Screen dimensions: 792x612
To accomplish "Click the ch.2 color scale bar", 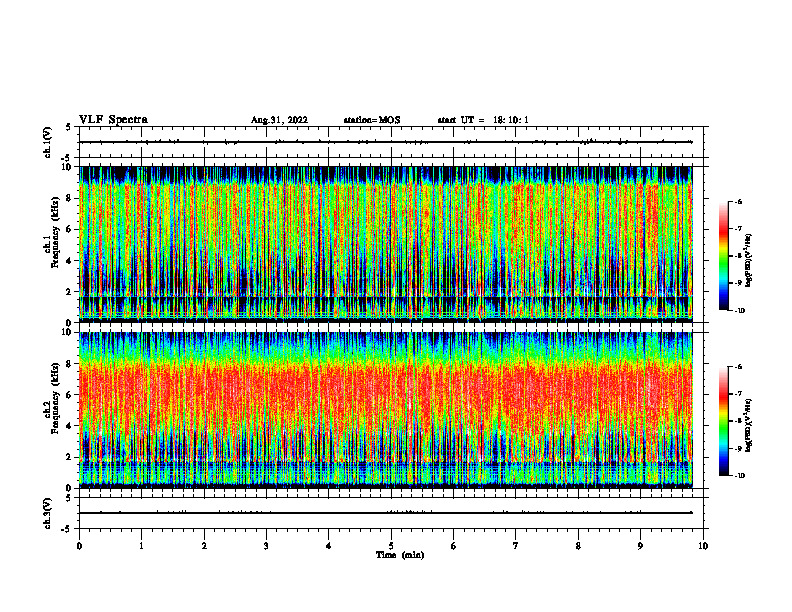I will pos(723,421).
